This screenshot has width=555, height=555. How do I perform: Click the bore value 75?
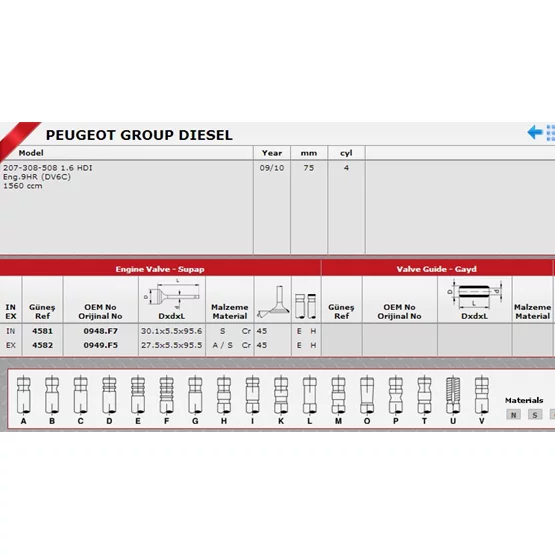click(309, 168)
